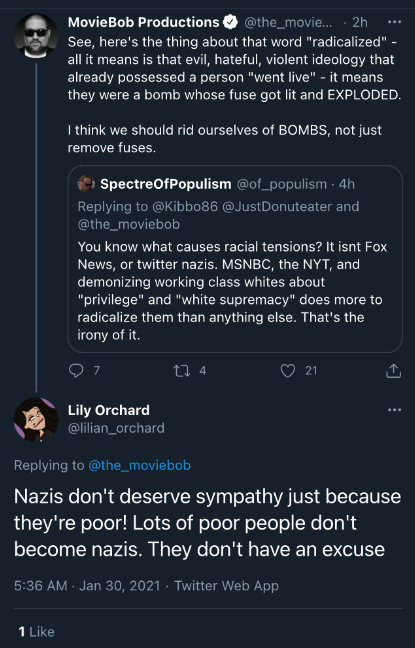This screenshot has height=648, width=415.
Task: Open more options on MovieBob tweet
Action: (394, 22)
